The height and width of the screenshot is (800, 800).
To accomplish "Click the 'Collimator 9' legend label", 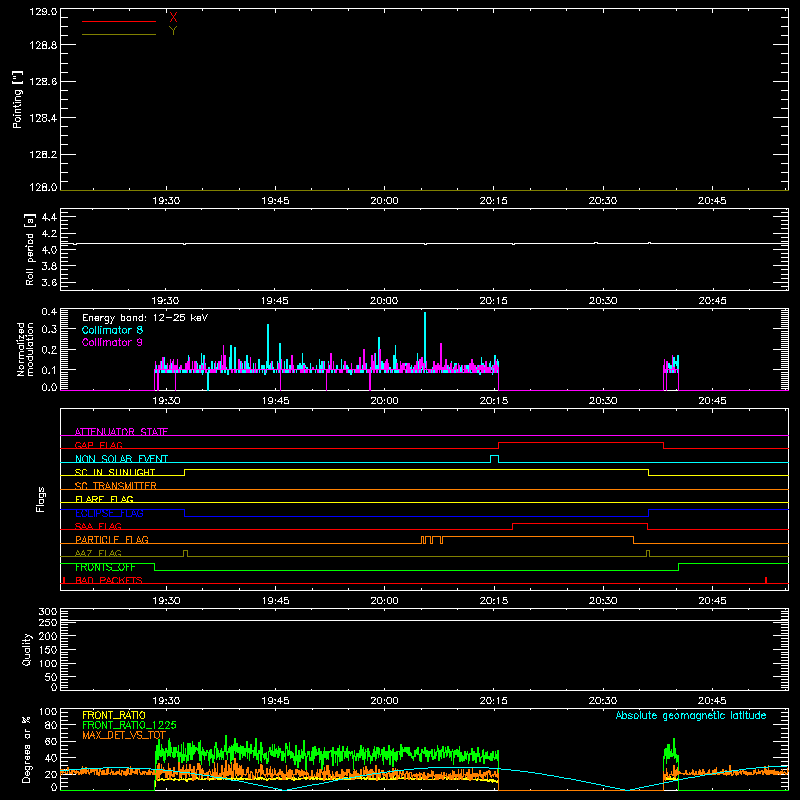I will pos(112,342).
